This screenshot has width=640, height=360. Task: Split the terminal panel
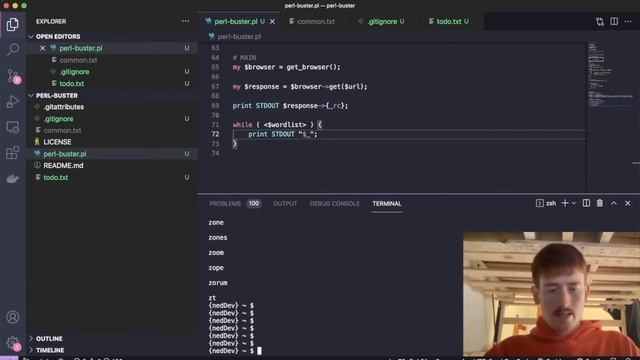coord(586,203)
